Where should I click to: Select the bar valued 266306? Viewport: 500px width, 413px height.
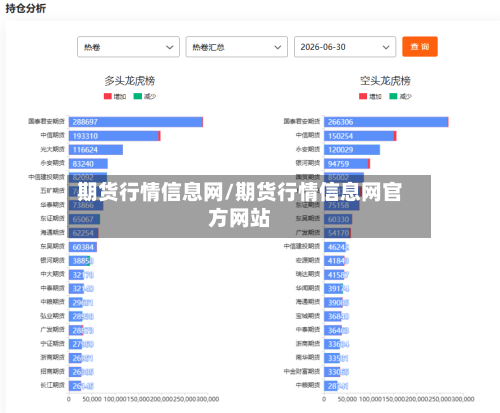(386, 122)
